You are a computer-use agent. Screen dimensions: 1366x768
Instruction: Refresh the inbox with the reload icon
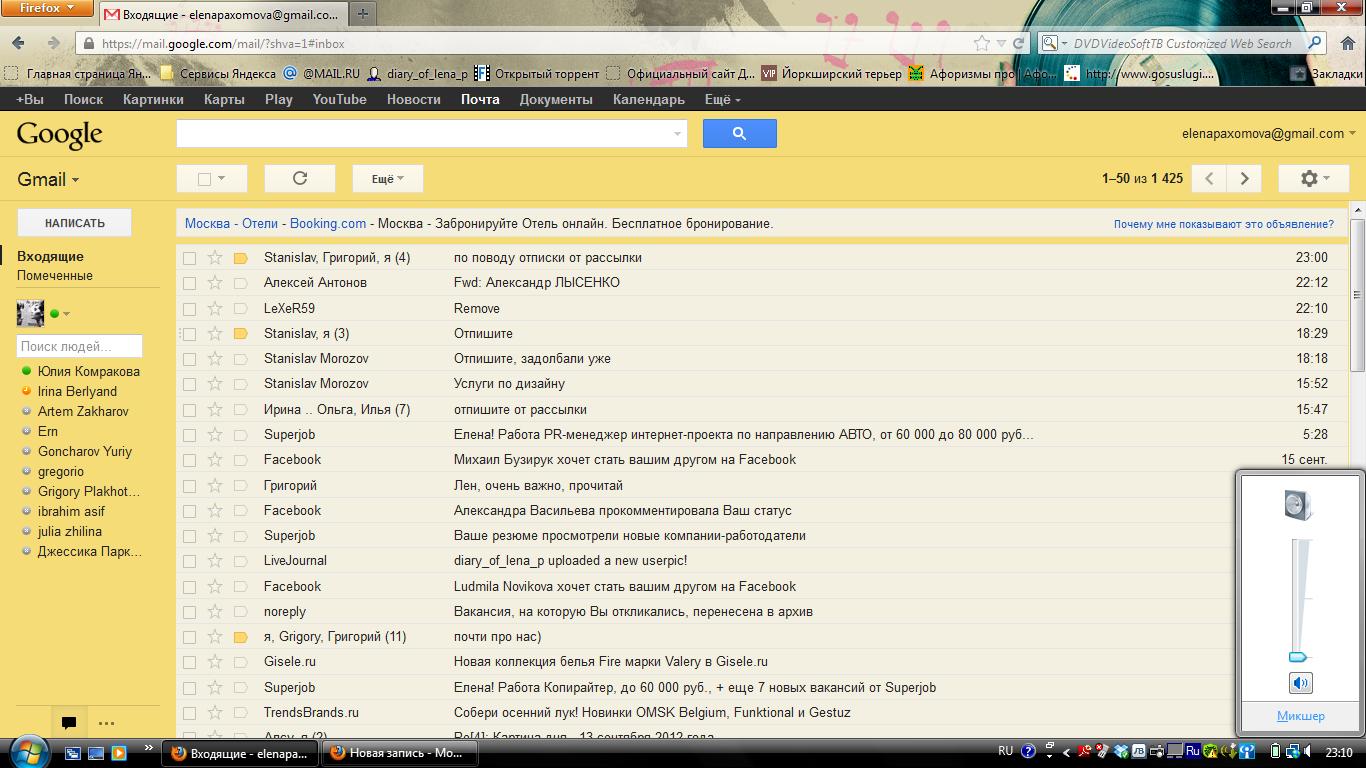[x=299, y=178]
